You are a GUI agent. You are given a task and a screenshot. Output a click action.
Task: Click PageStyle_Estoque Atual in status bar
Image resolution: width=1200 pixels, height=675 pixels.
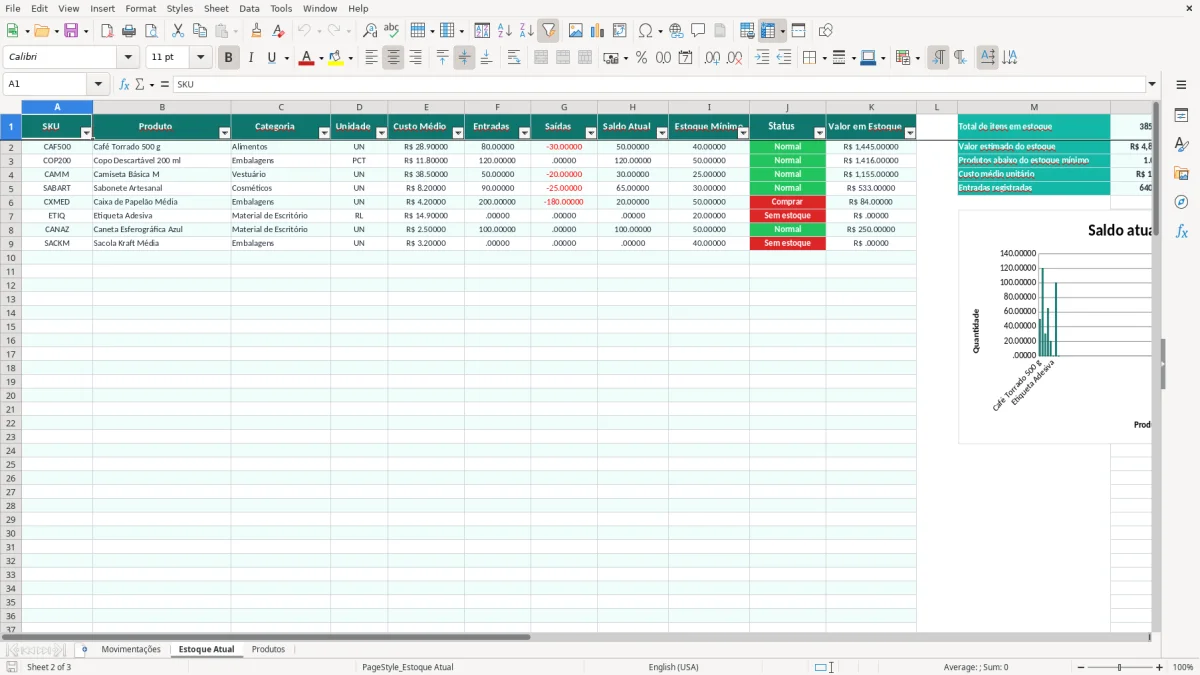click(x=407, y=667)
